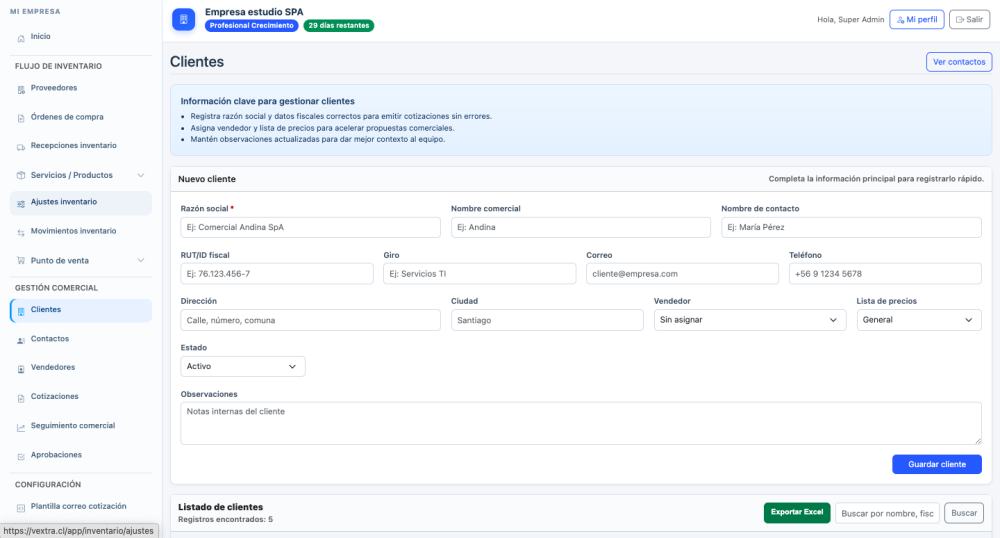Screen dimensions: 1000x538
Task: Expand the Punto de venta submenu
Action: tap(140, 261)
